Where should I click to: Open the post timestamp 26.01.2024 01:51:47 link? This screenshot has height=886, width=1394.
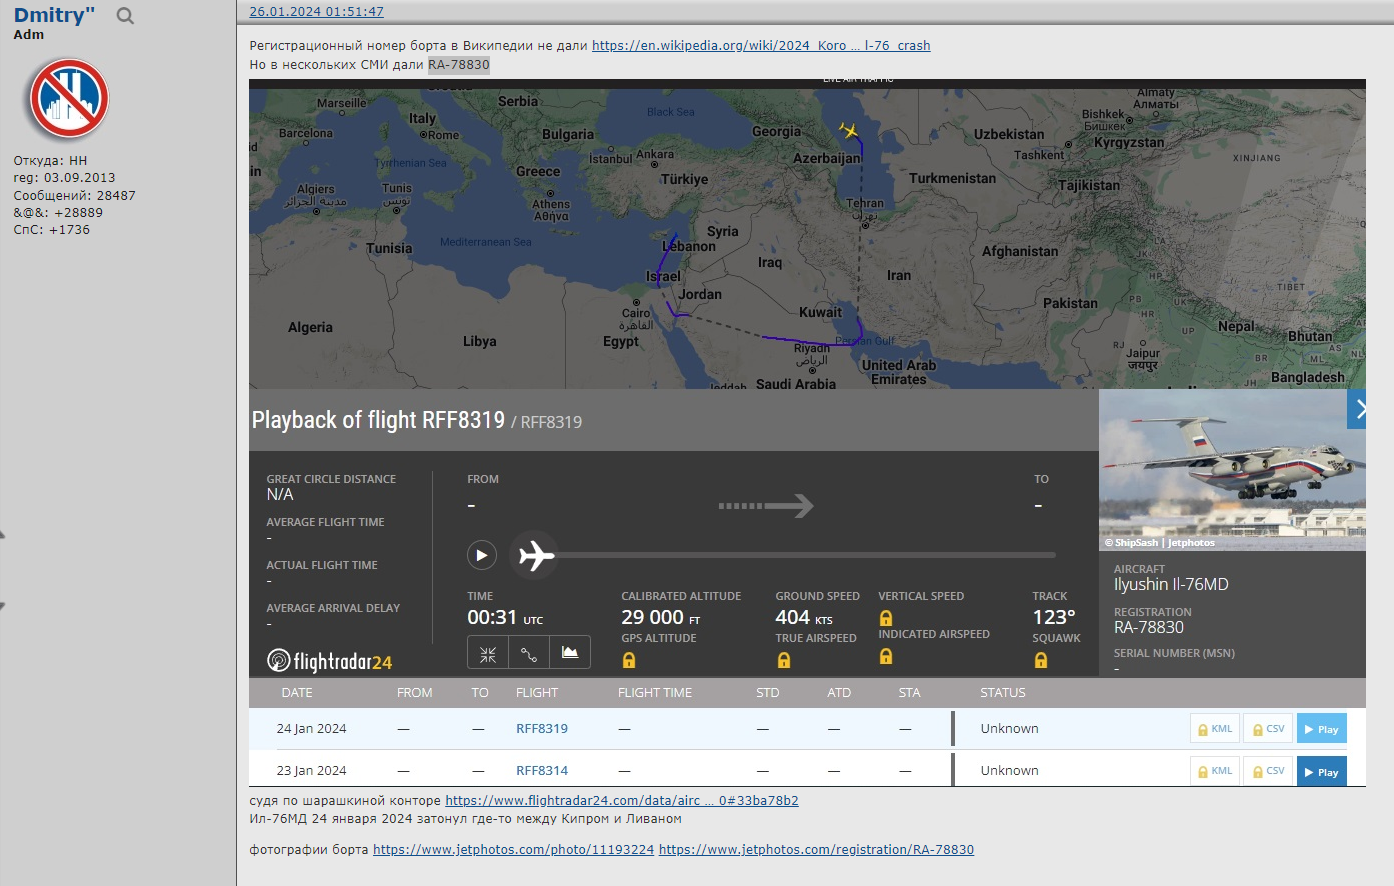tap(316, 12)
